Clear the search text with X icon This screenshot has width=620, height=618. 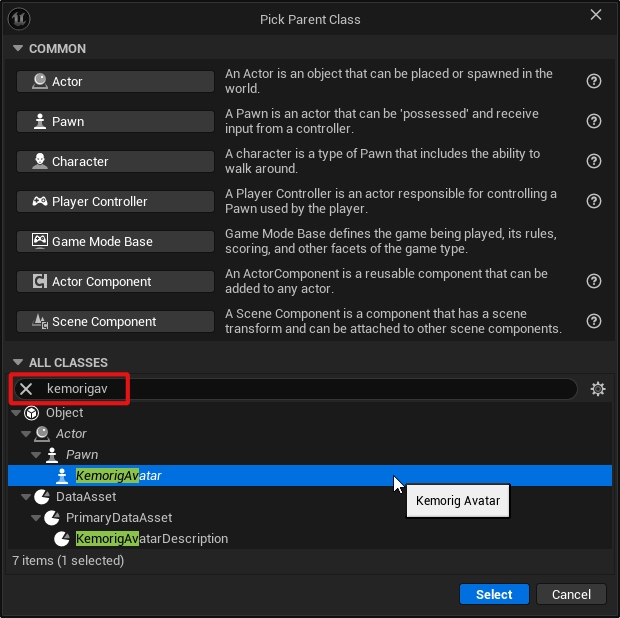tap(27, 389)
